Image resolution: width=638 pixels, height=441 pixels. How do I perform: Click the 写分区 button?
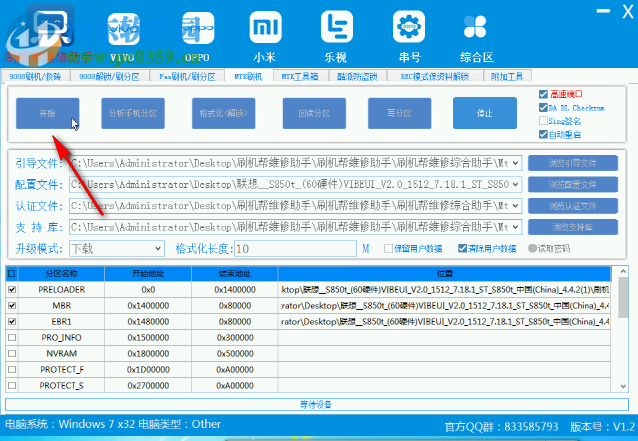(400, 113)
